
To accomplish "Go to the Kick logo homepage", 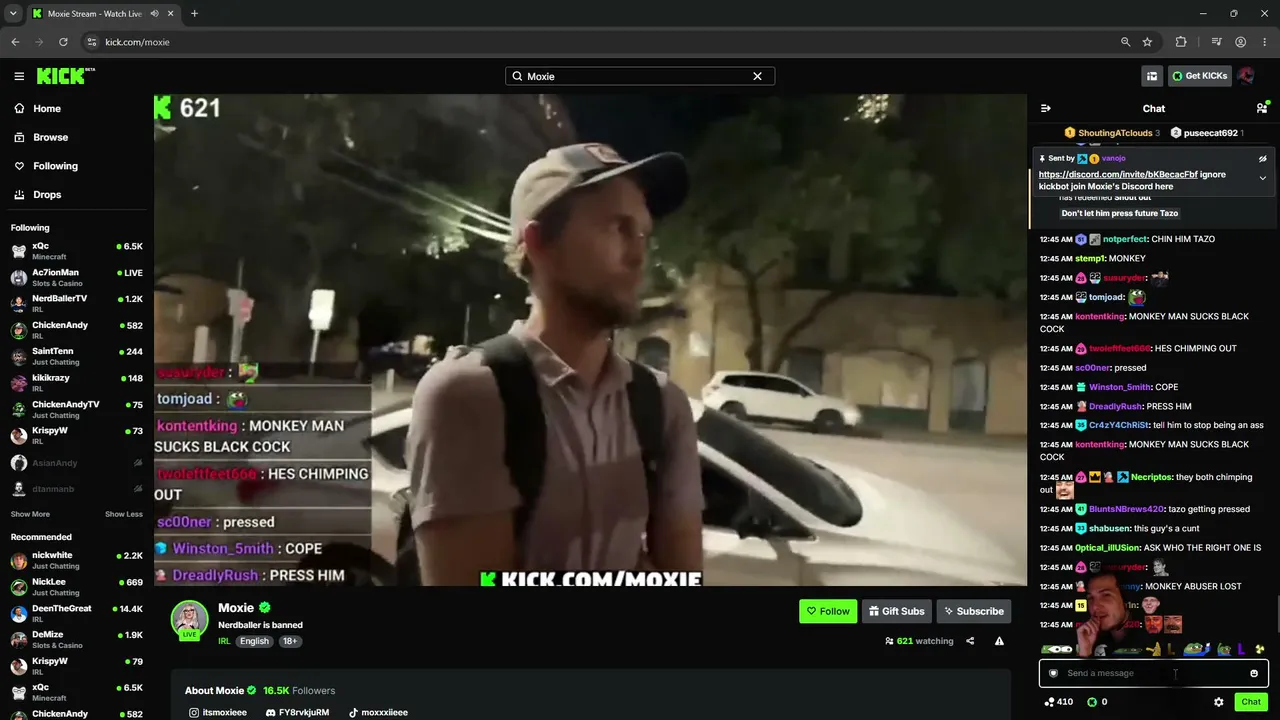I will click(x=65, y=76).
